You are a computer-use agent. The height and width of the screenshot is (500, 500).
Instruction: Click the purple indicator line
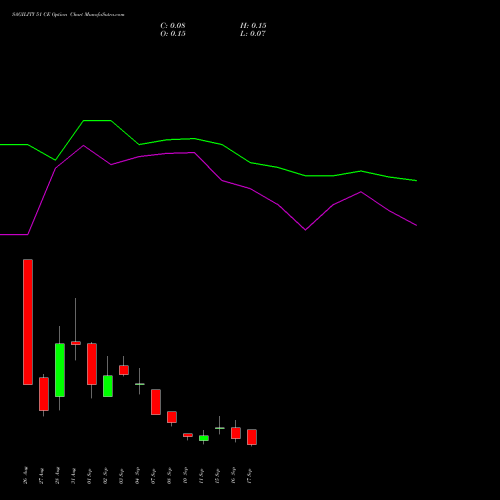pos(208,166)
